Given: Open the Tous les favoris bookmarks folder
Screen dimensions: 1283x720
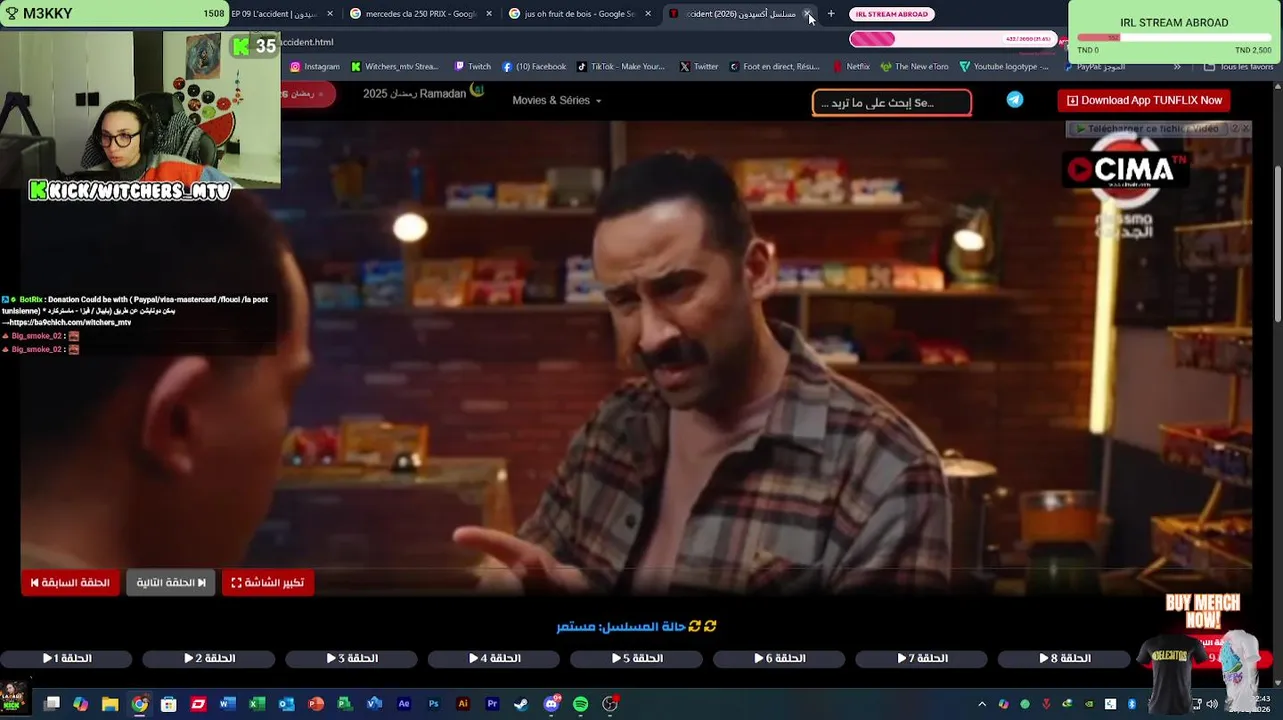Looking at the screenshot, I should point(1238,67).
